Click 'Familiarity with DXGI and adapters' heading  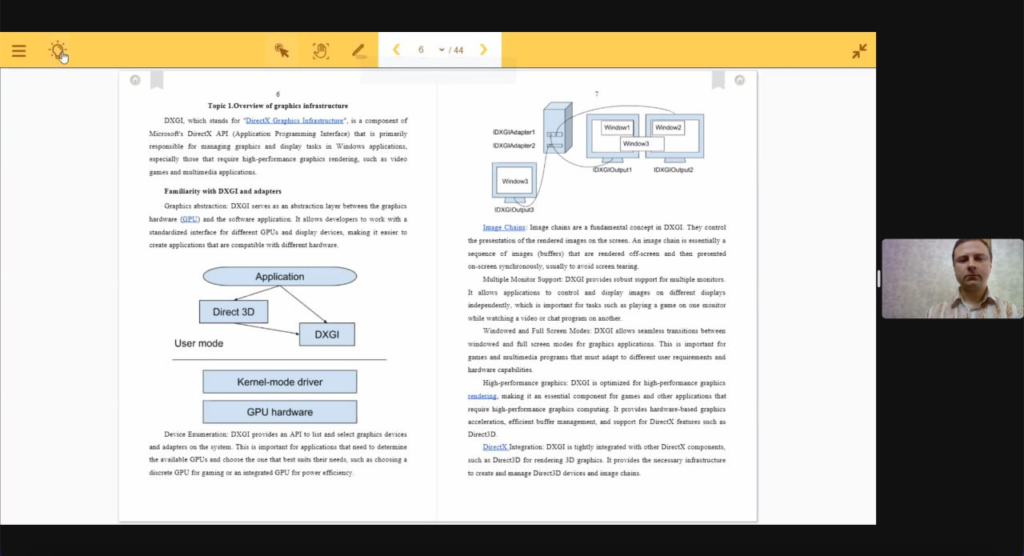(x=223, y=191)
